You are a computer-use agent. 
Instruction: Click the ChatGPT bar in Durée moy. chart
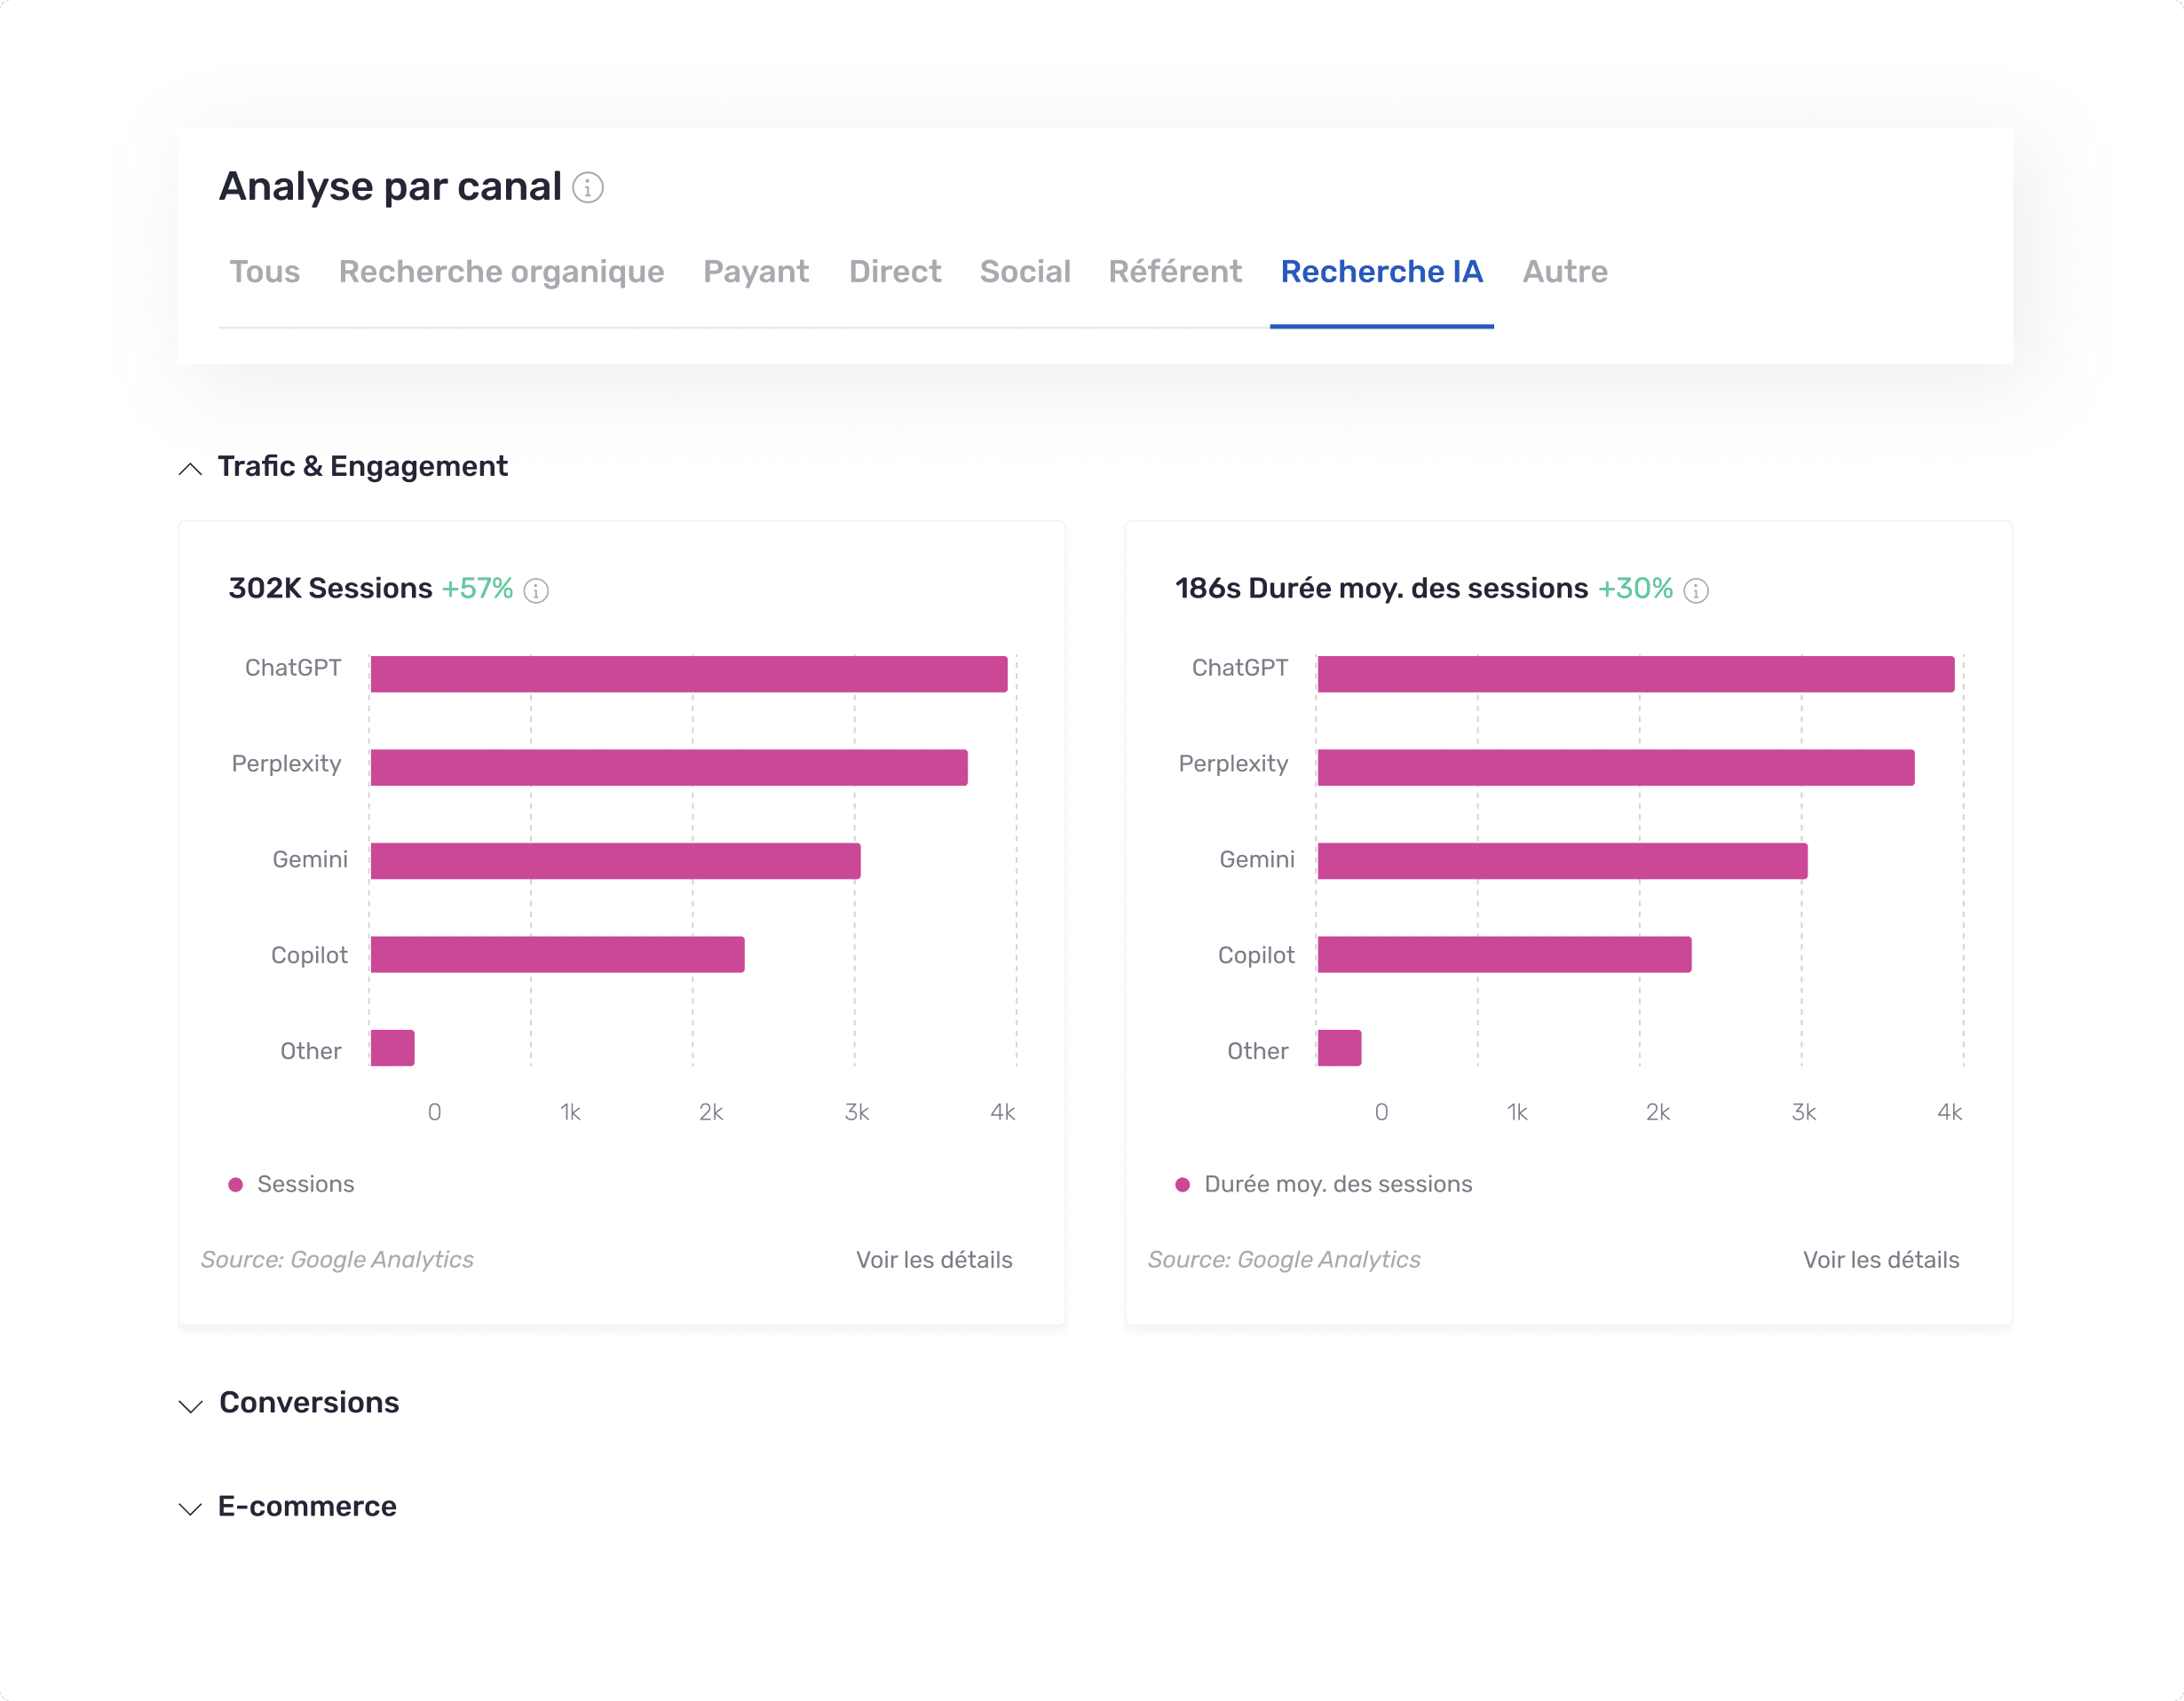click(x=1636, y=674)
